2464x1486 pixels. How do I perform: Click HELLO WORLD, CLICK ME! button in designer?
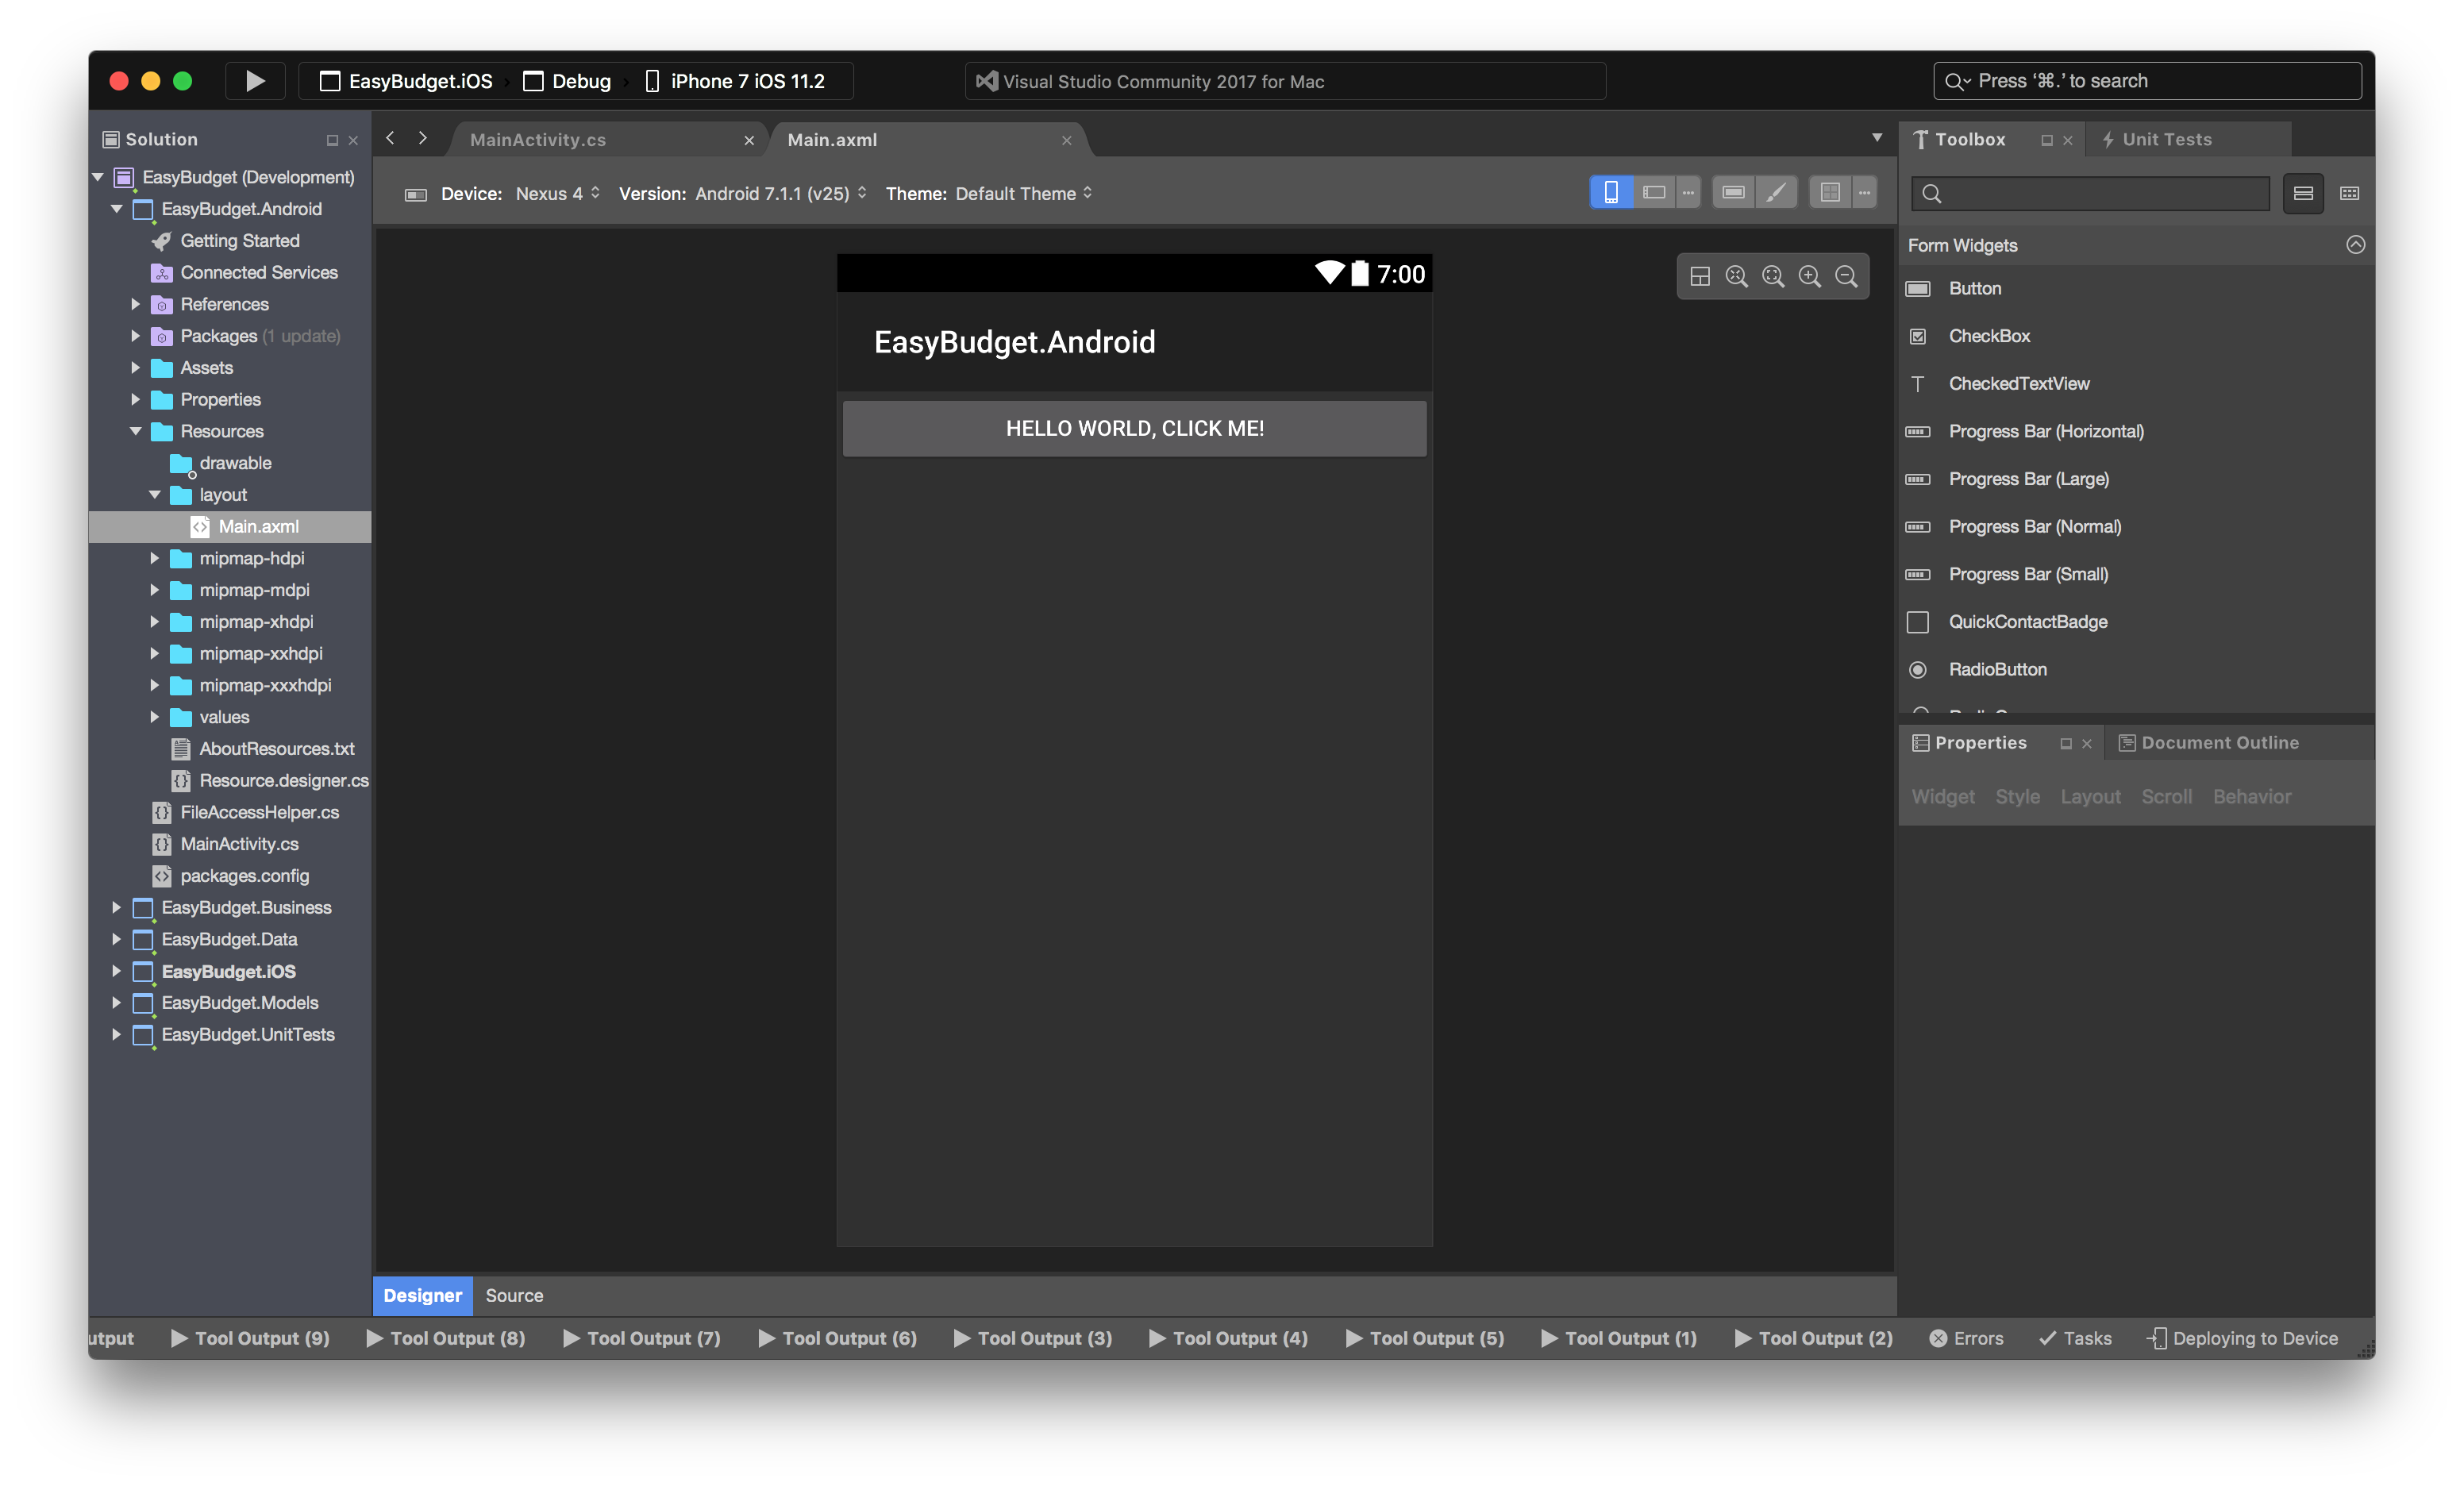(1134, 429)
